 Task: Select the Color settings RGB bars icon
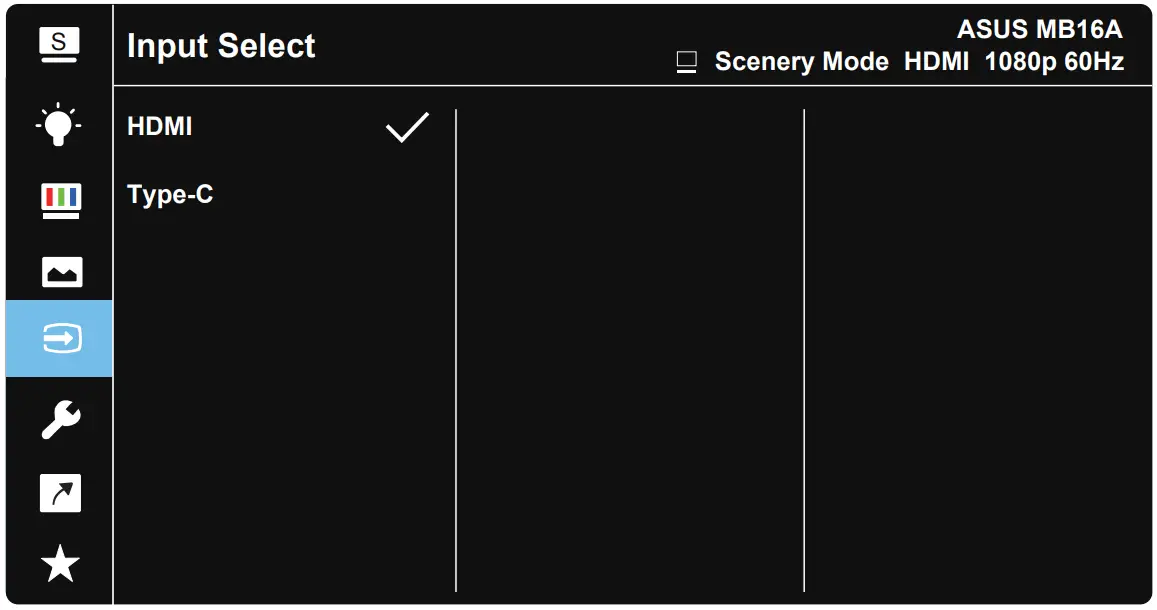pyautogui.click(x=60, y=198)
